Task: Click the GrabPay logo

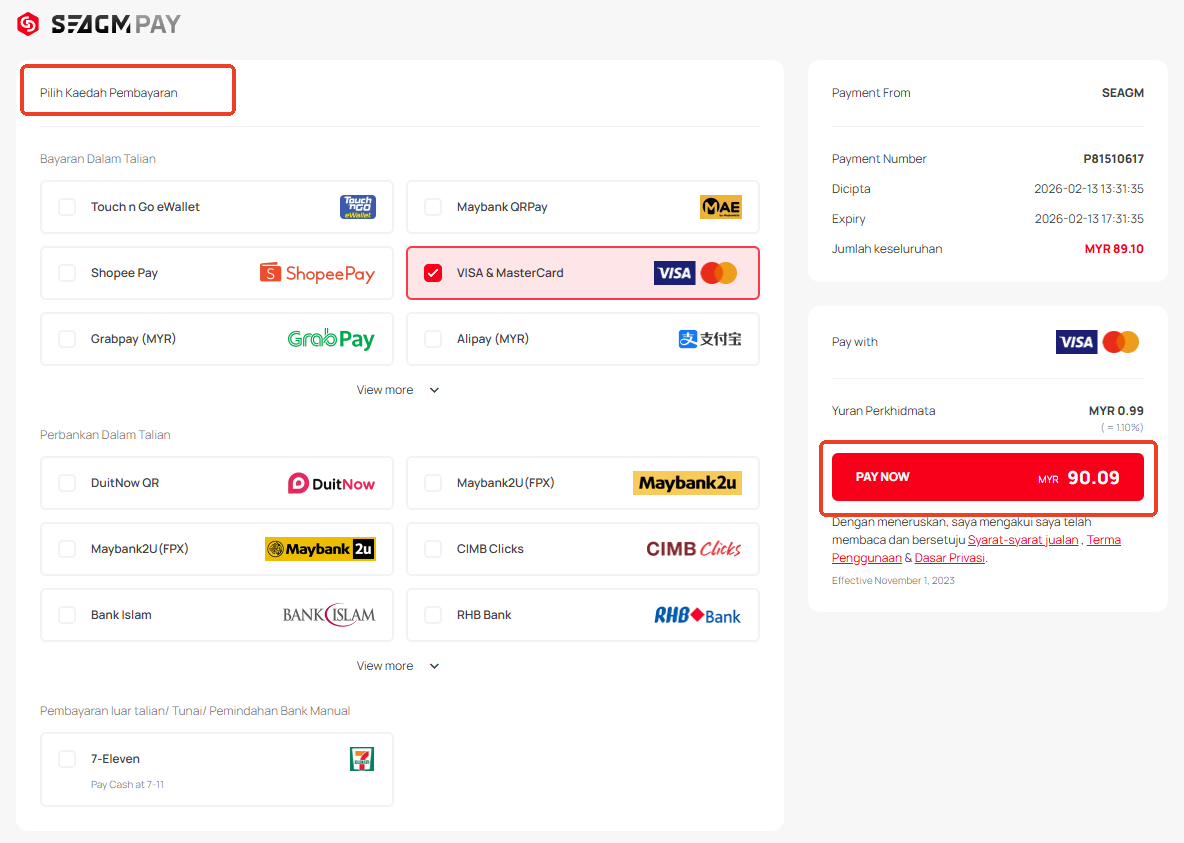Action: tap(330, 339)
